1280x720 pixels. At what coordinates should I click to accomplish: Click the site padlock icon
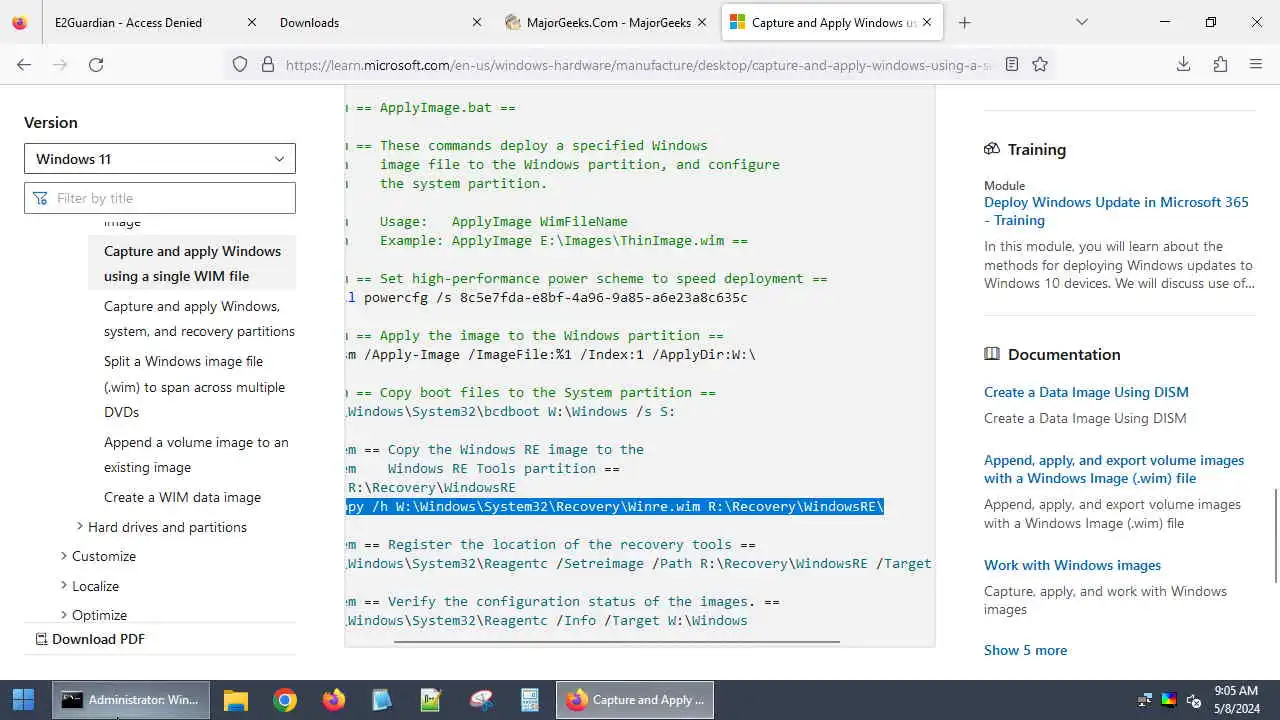coord(267,64)
